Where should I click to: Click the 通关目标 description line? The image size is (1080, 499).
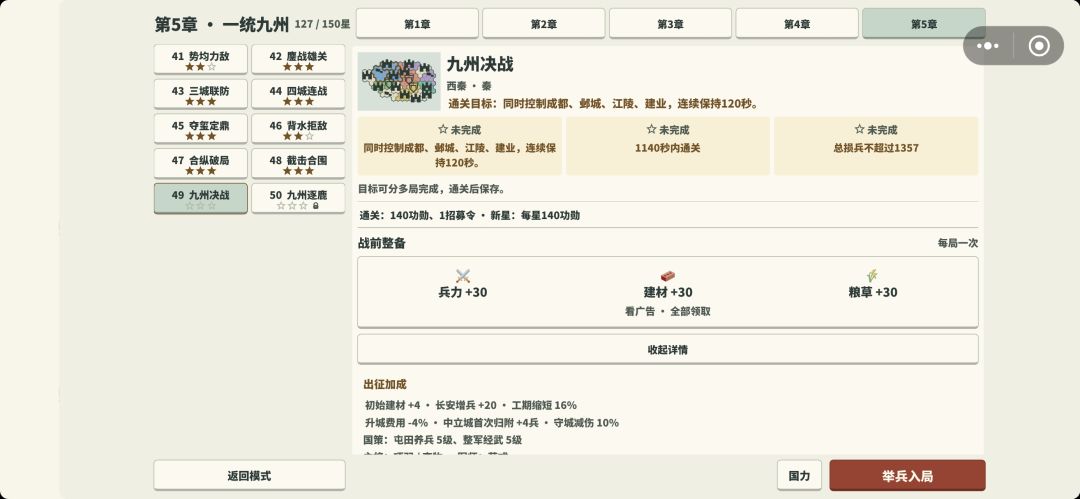[x=603, y=104]
